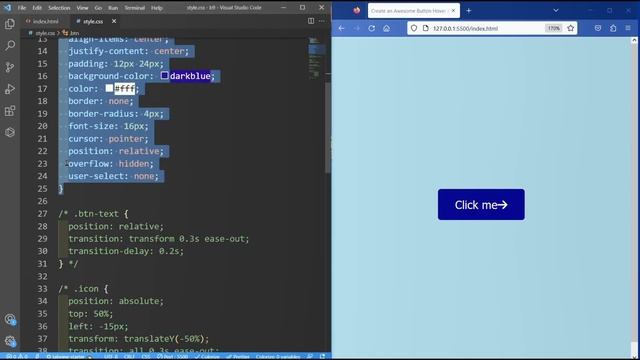Open the Run and Debug view

[x=10, y=89]
